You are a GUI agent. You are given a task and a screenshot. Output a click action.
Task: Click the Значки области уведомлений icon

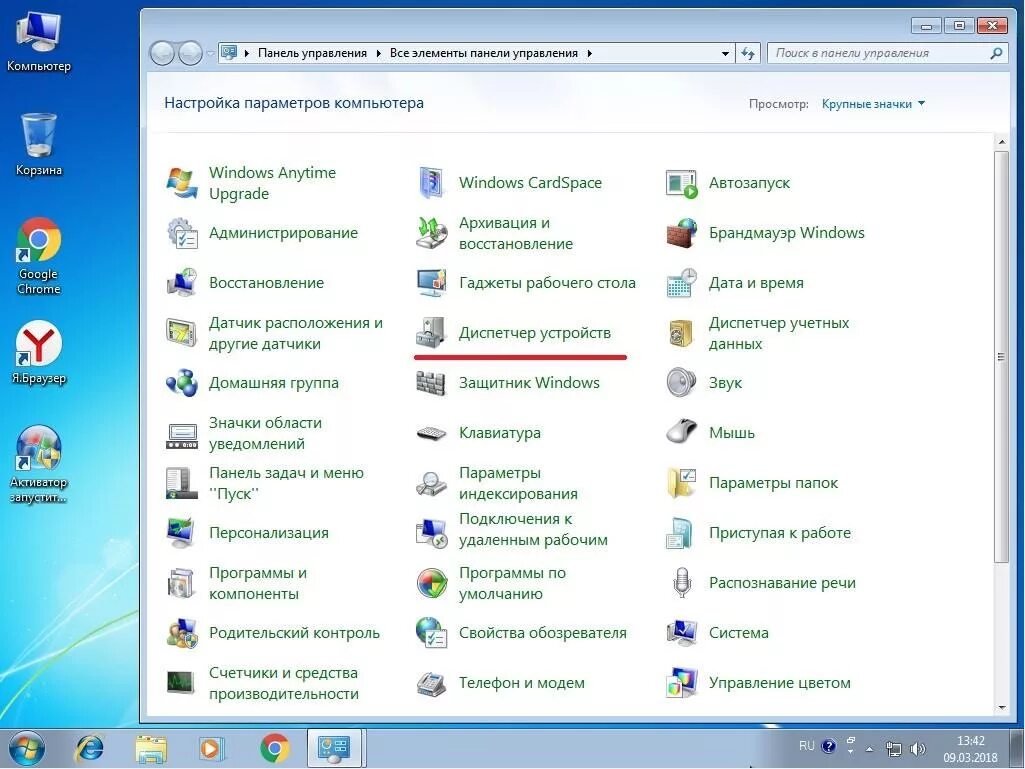click(182, 434)
